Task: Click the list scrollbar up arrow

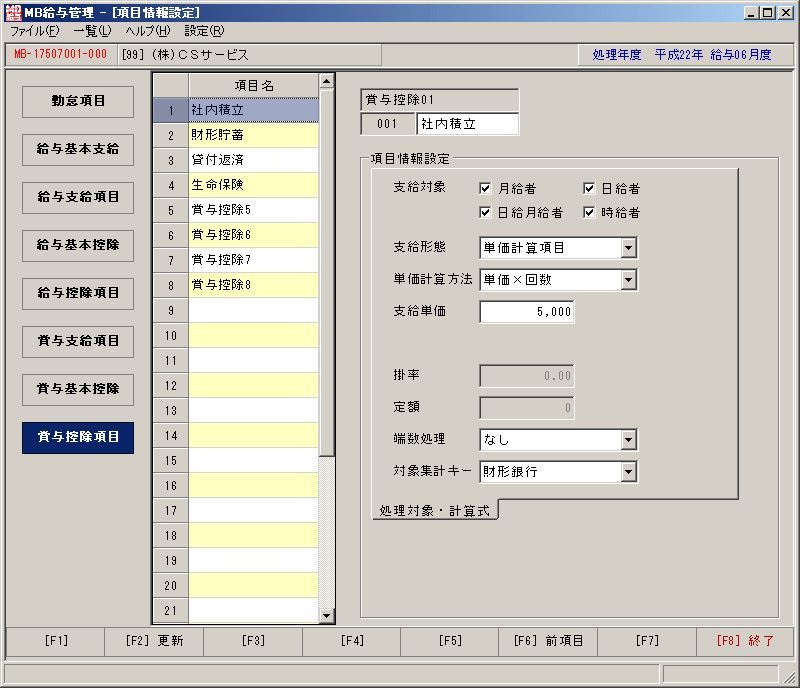Action: pyautogui.click(x=327, y=81)
